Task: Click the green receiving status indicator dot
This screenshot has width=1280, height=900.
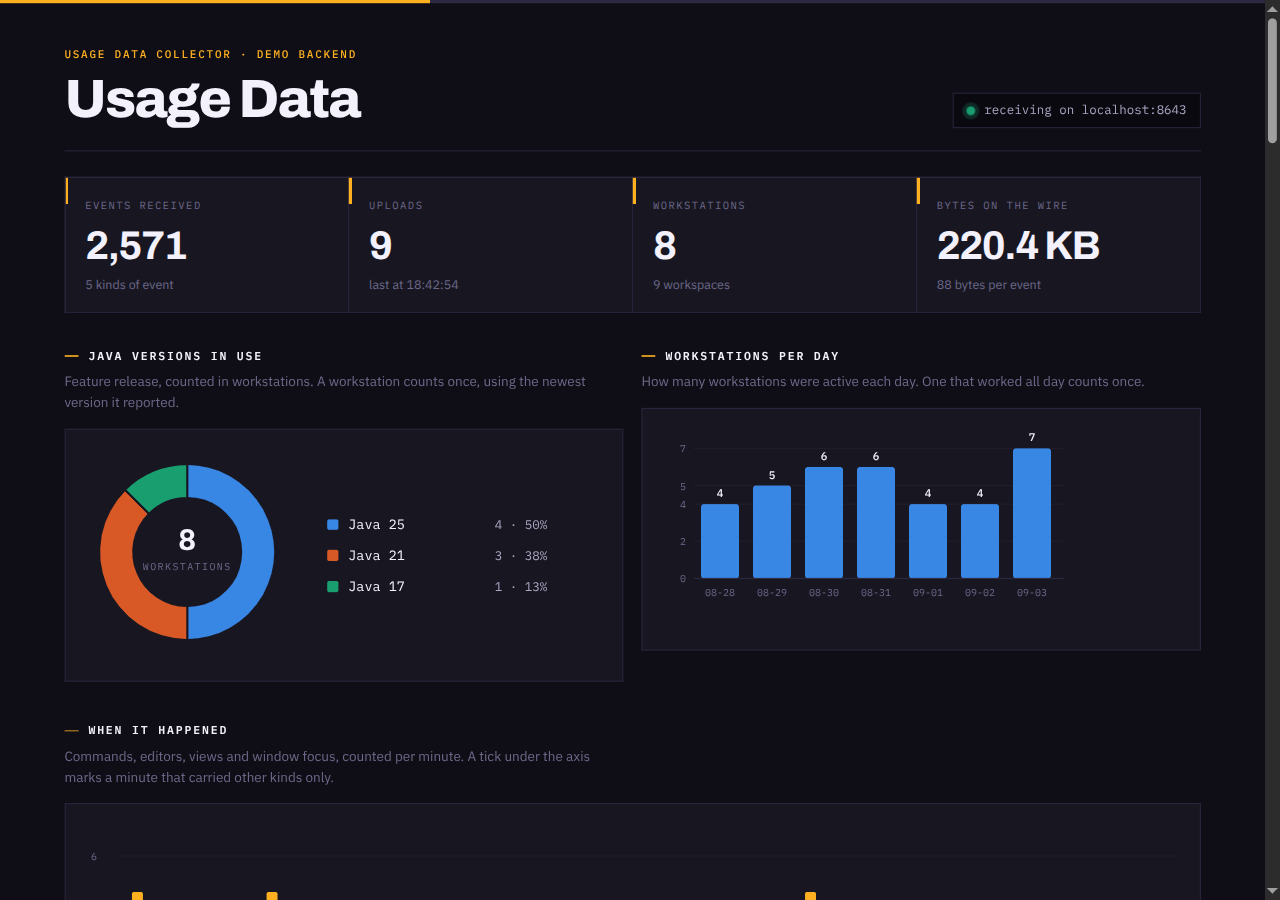Action: (x=970, y=111)
